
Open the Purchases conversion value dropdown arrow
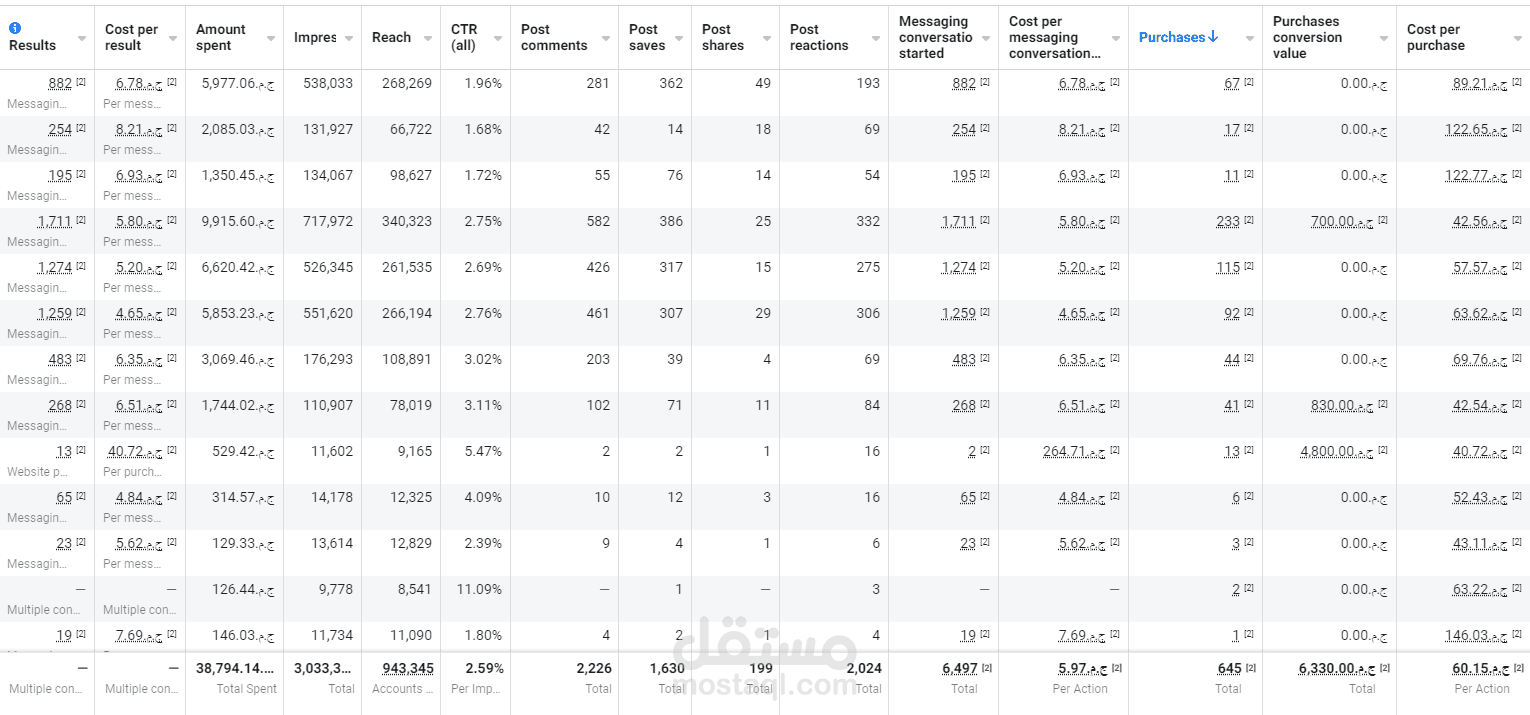pos(1384,38)
